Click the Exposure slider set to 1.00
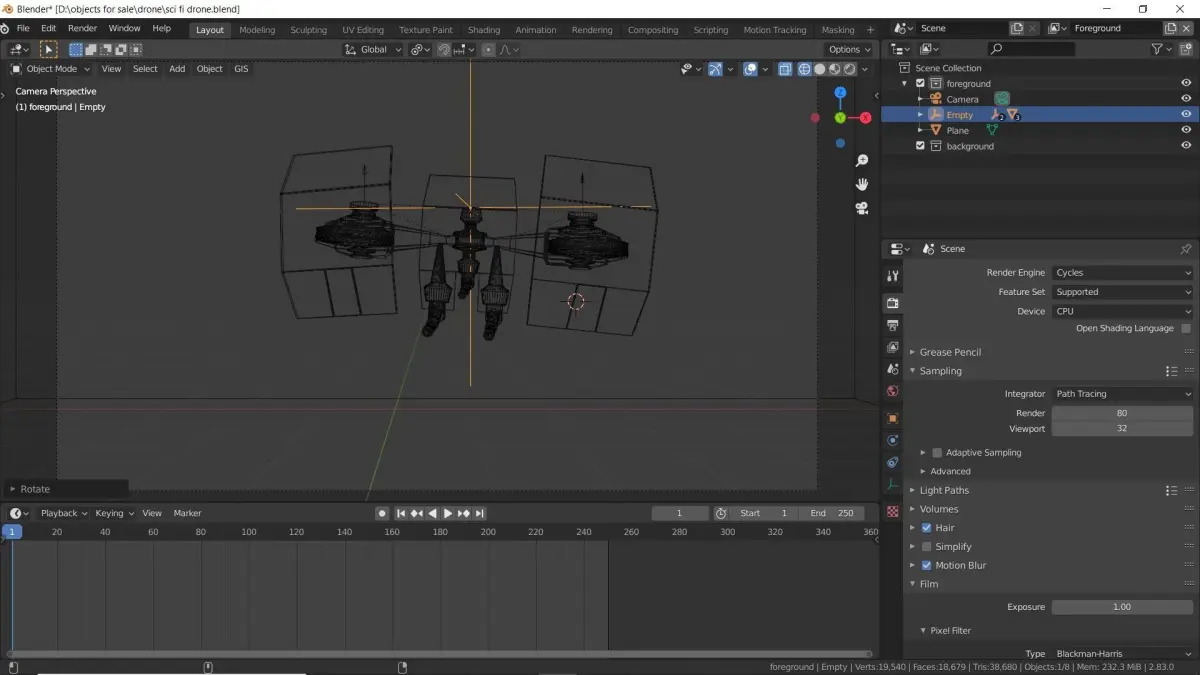Screen dimensions: 1200x675 tap(1122, 607)
